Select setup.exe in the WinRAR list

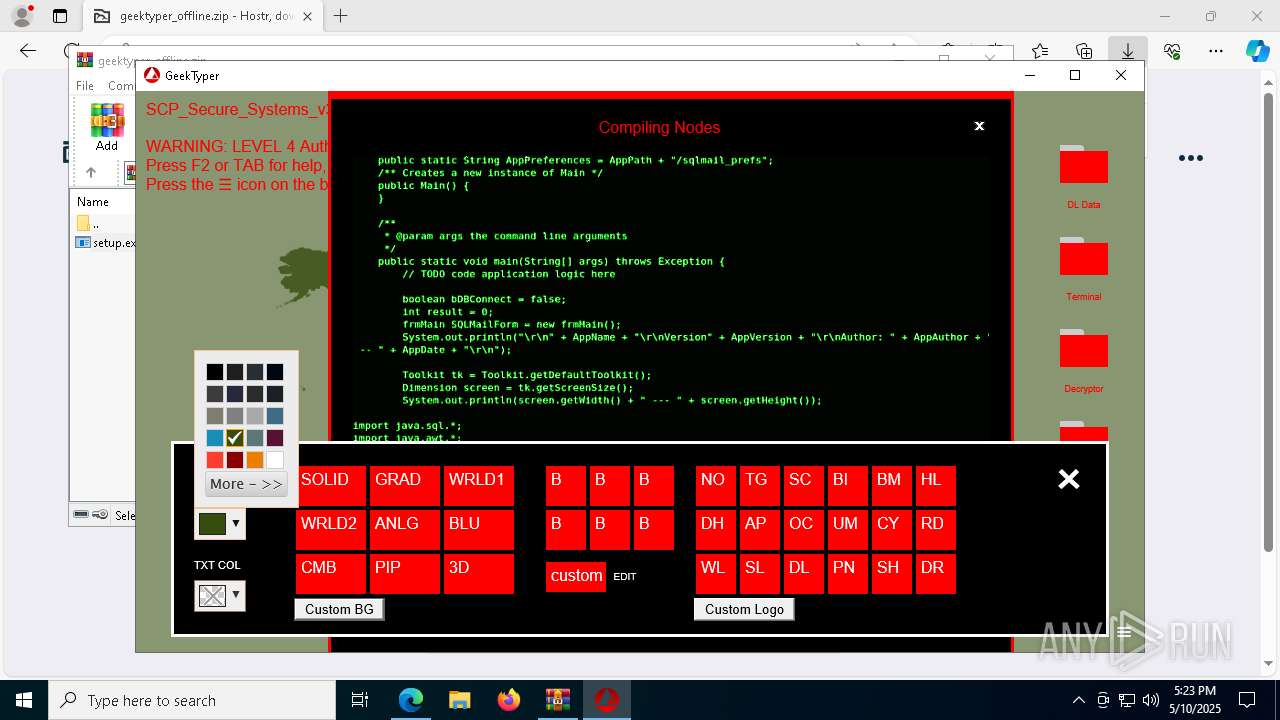(x=105, y=242)
